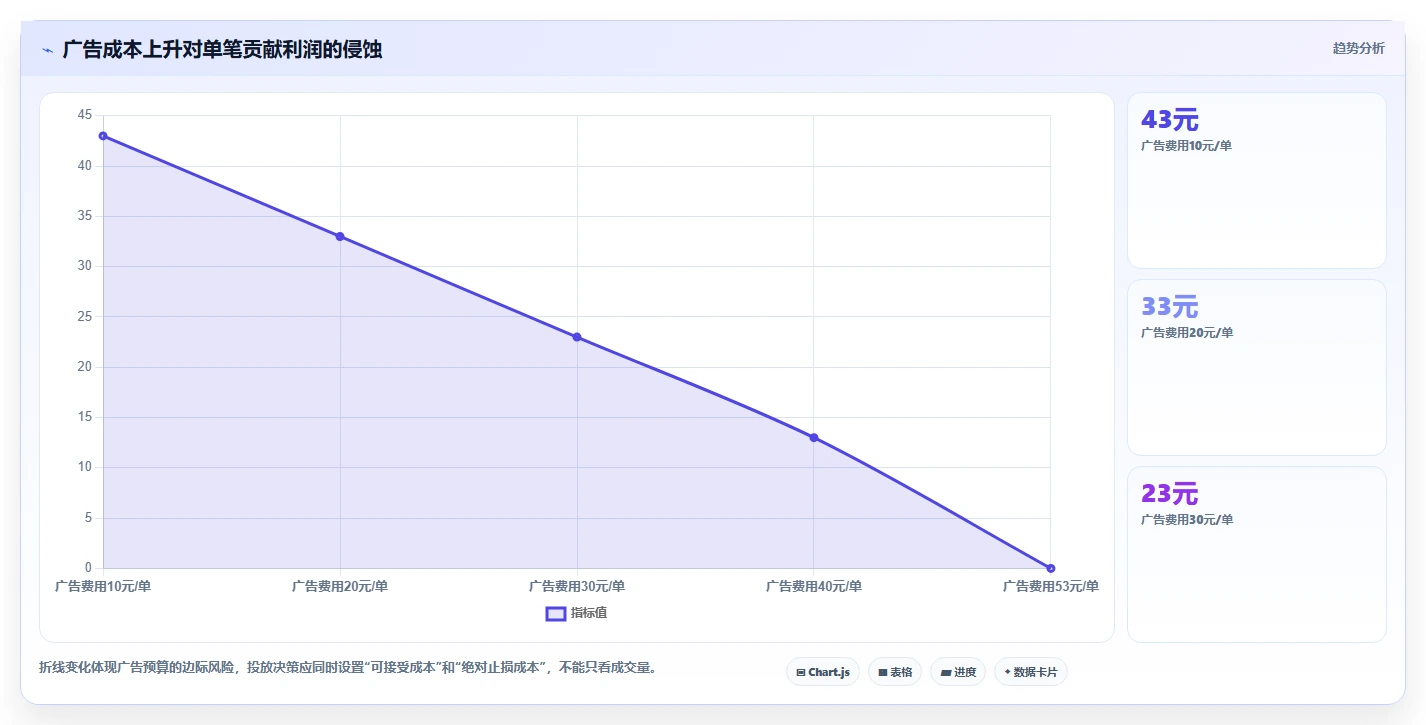
Task: Open the 43元 data card
Action: coord(1256,180)
